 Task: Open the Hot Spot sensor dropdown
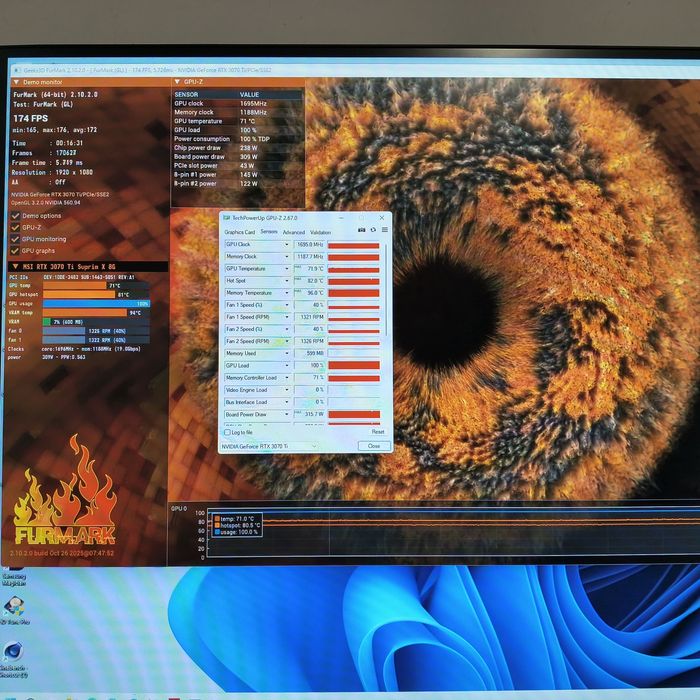[x=287, y=281]
